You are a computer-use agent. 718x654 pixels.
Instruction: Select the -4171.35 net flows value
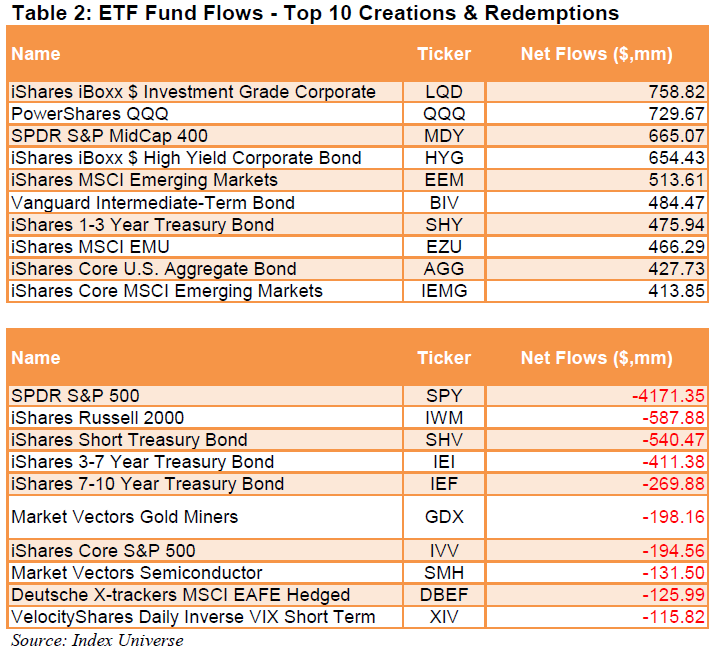click(x=668, y=396)
